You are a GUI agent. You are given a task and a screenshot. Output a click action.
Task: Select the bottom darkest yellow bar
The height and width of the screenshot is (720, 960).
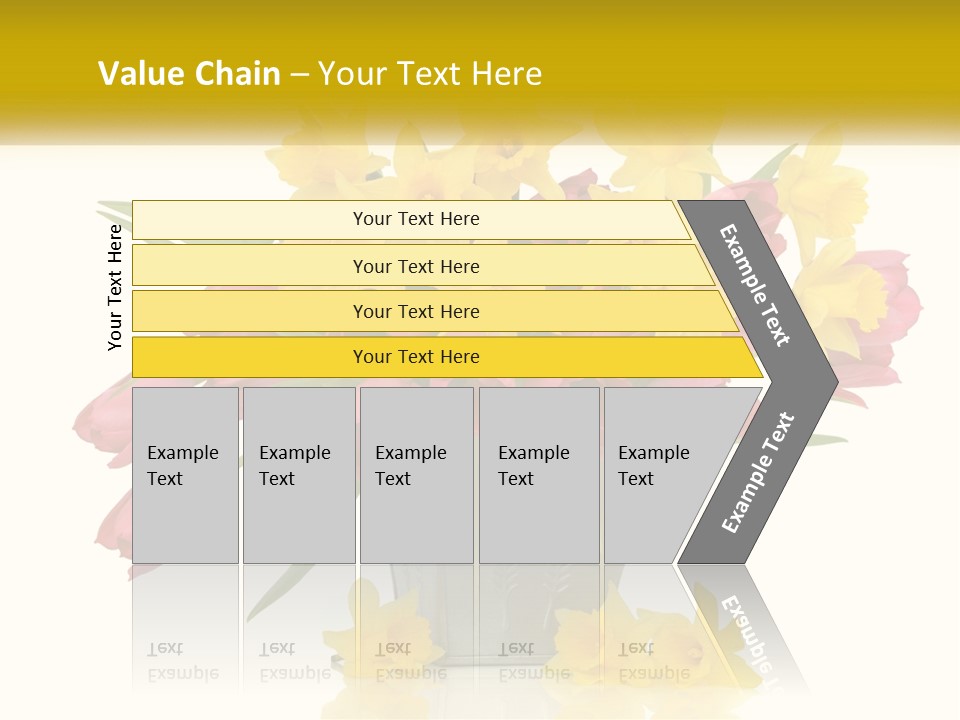(x=416, y=357)
